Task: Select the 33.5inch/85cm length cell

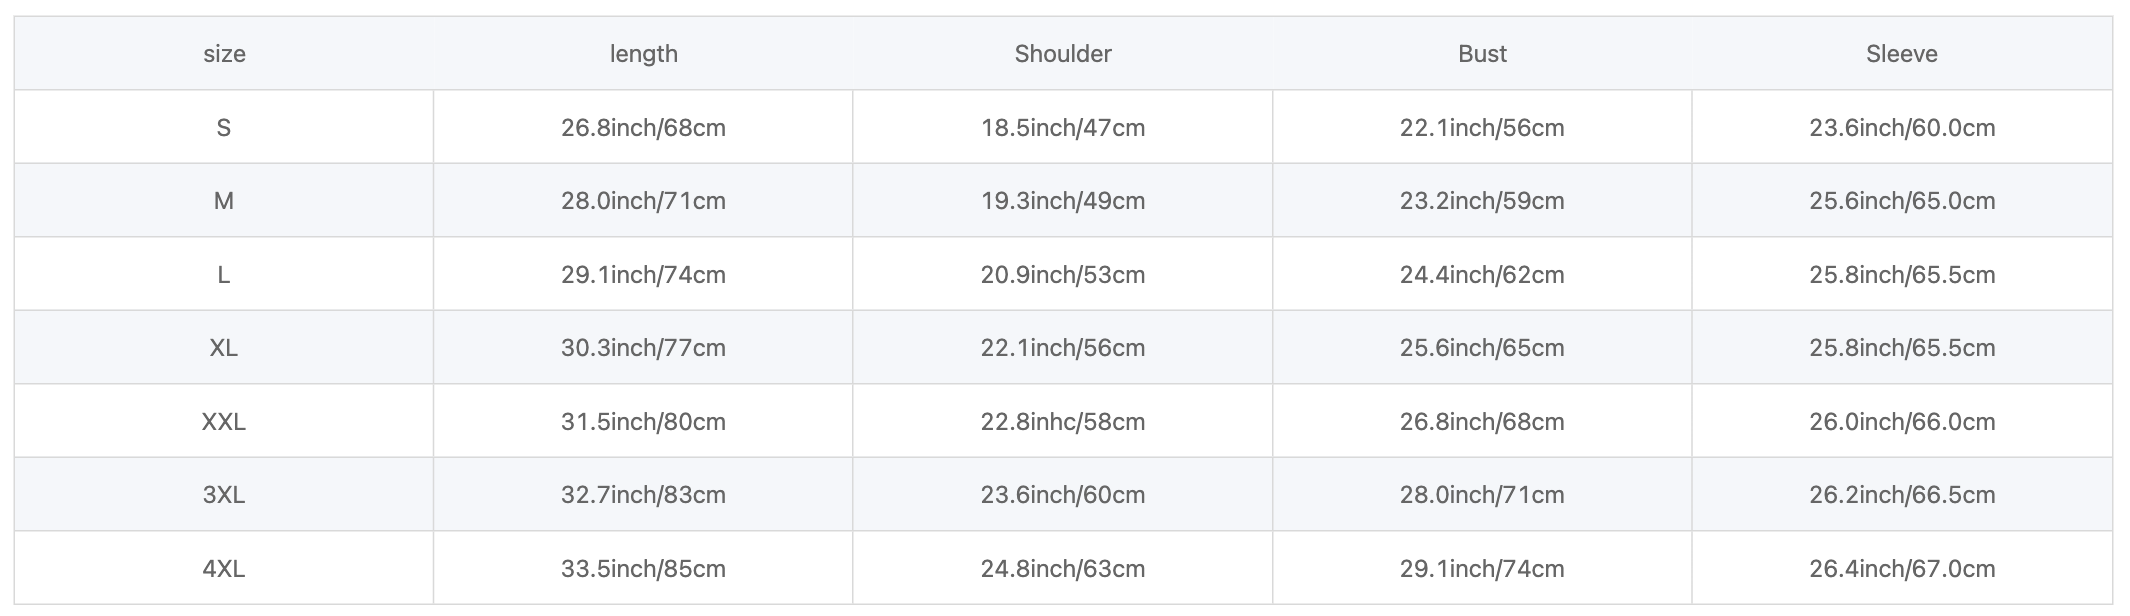Action: point(643,568)
